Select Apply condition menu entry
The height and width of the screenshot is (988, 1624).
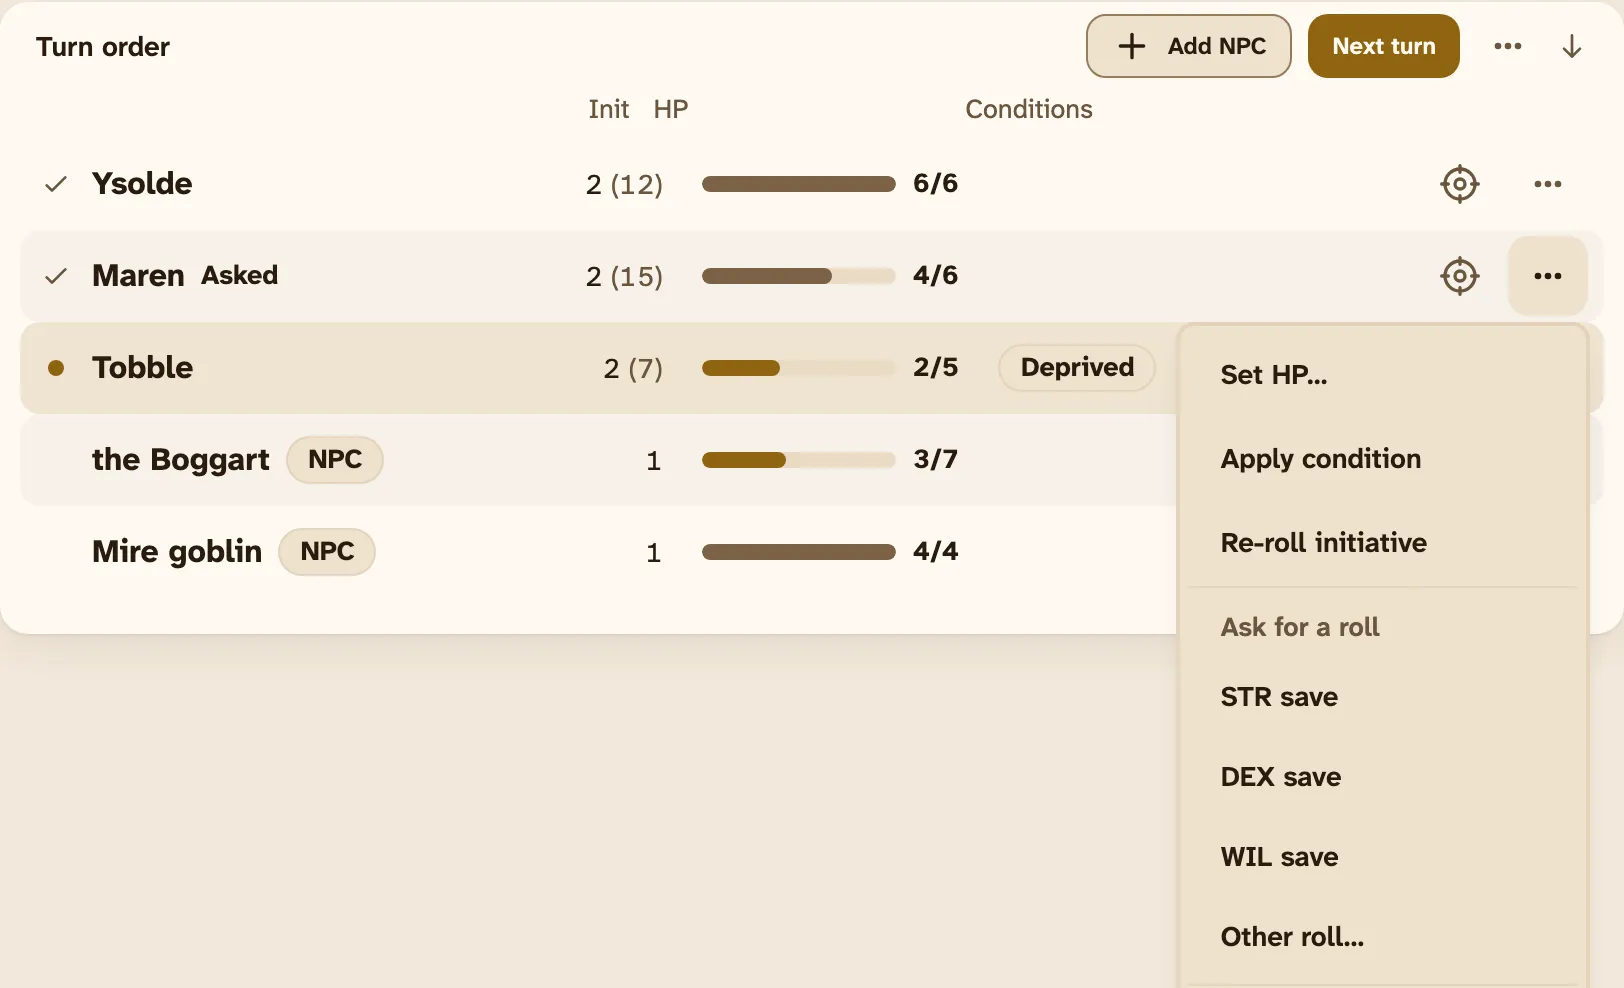point(1383,459)
